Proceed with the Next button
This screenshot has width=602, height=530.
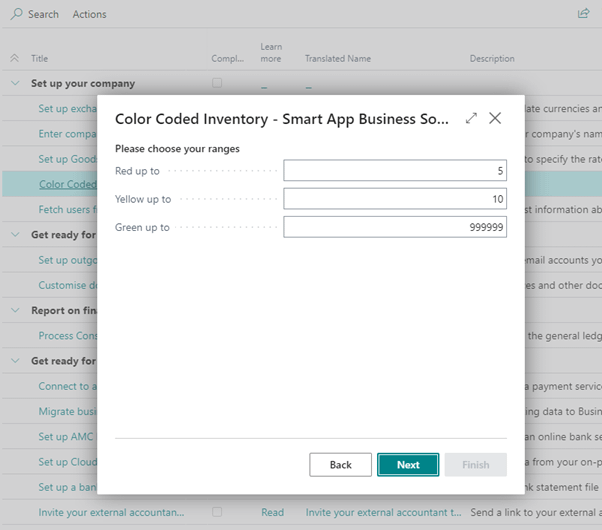[408, 465]
